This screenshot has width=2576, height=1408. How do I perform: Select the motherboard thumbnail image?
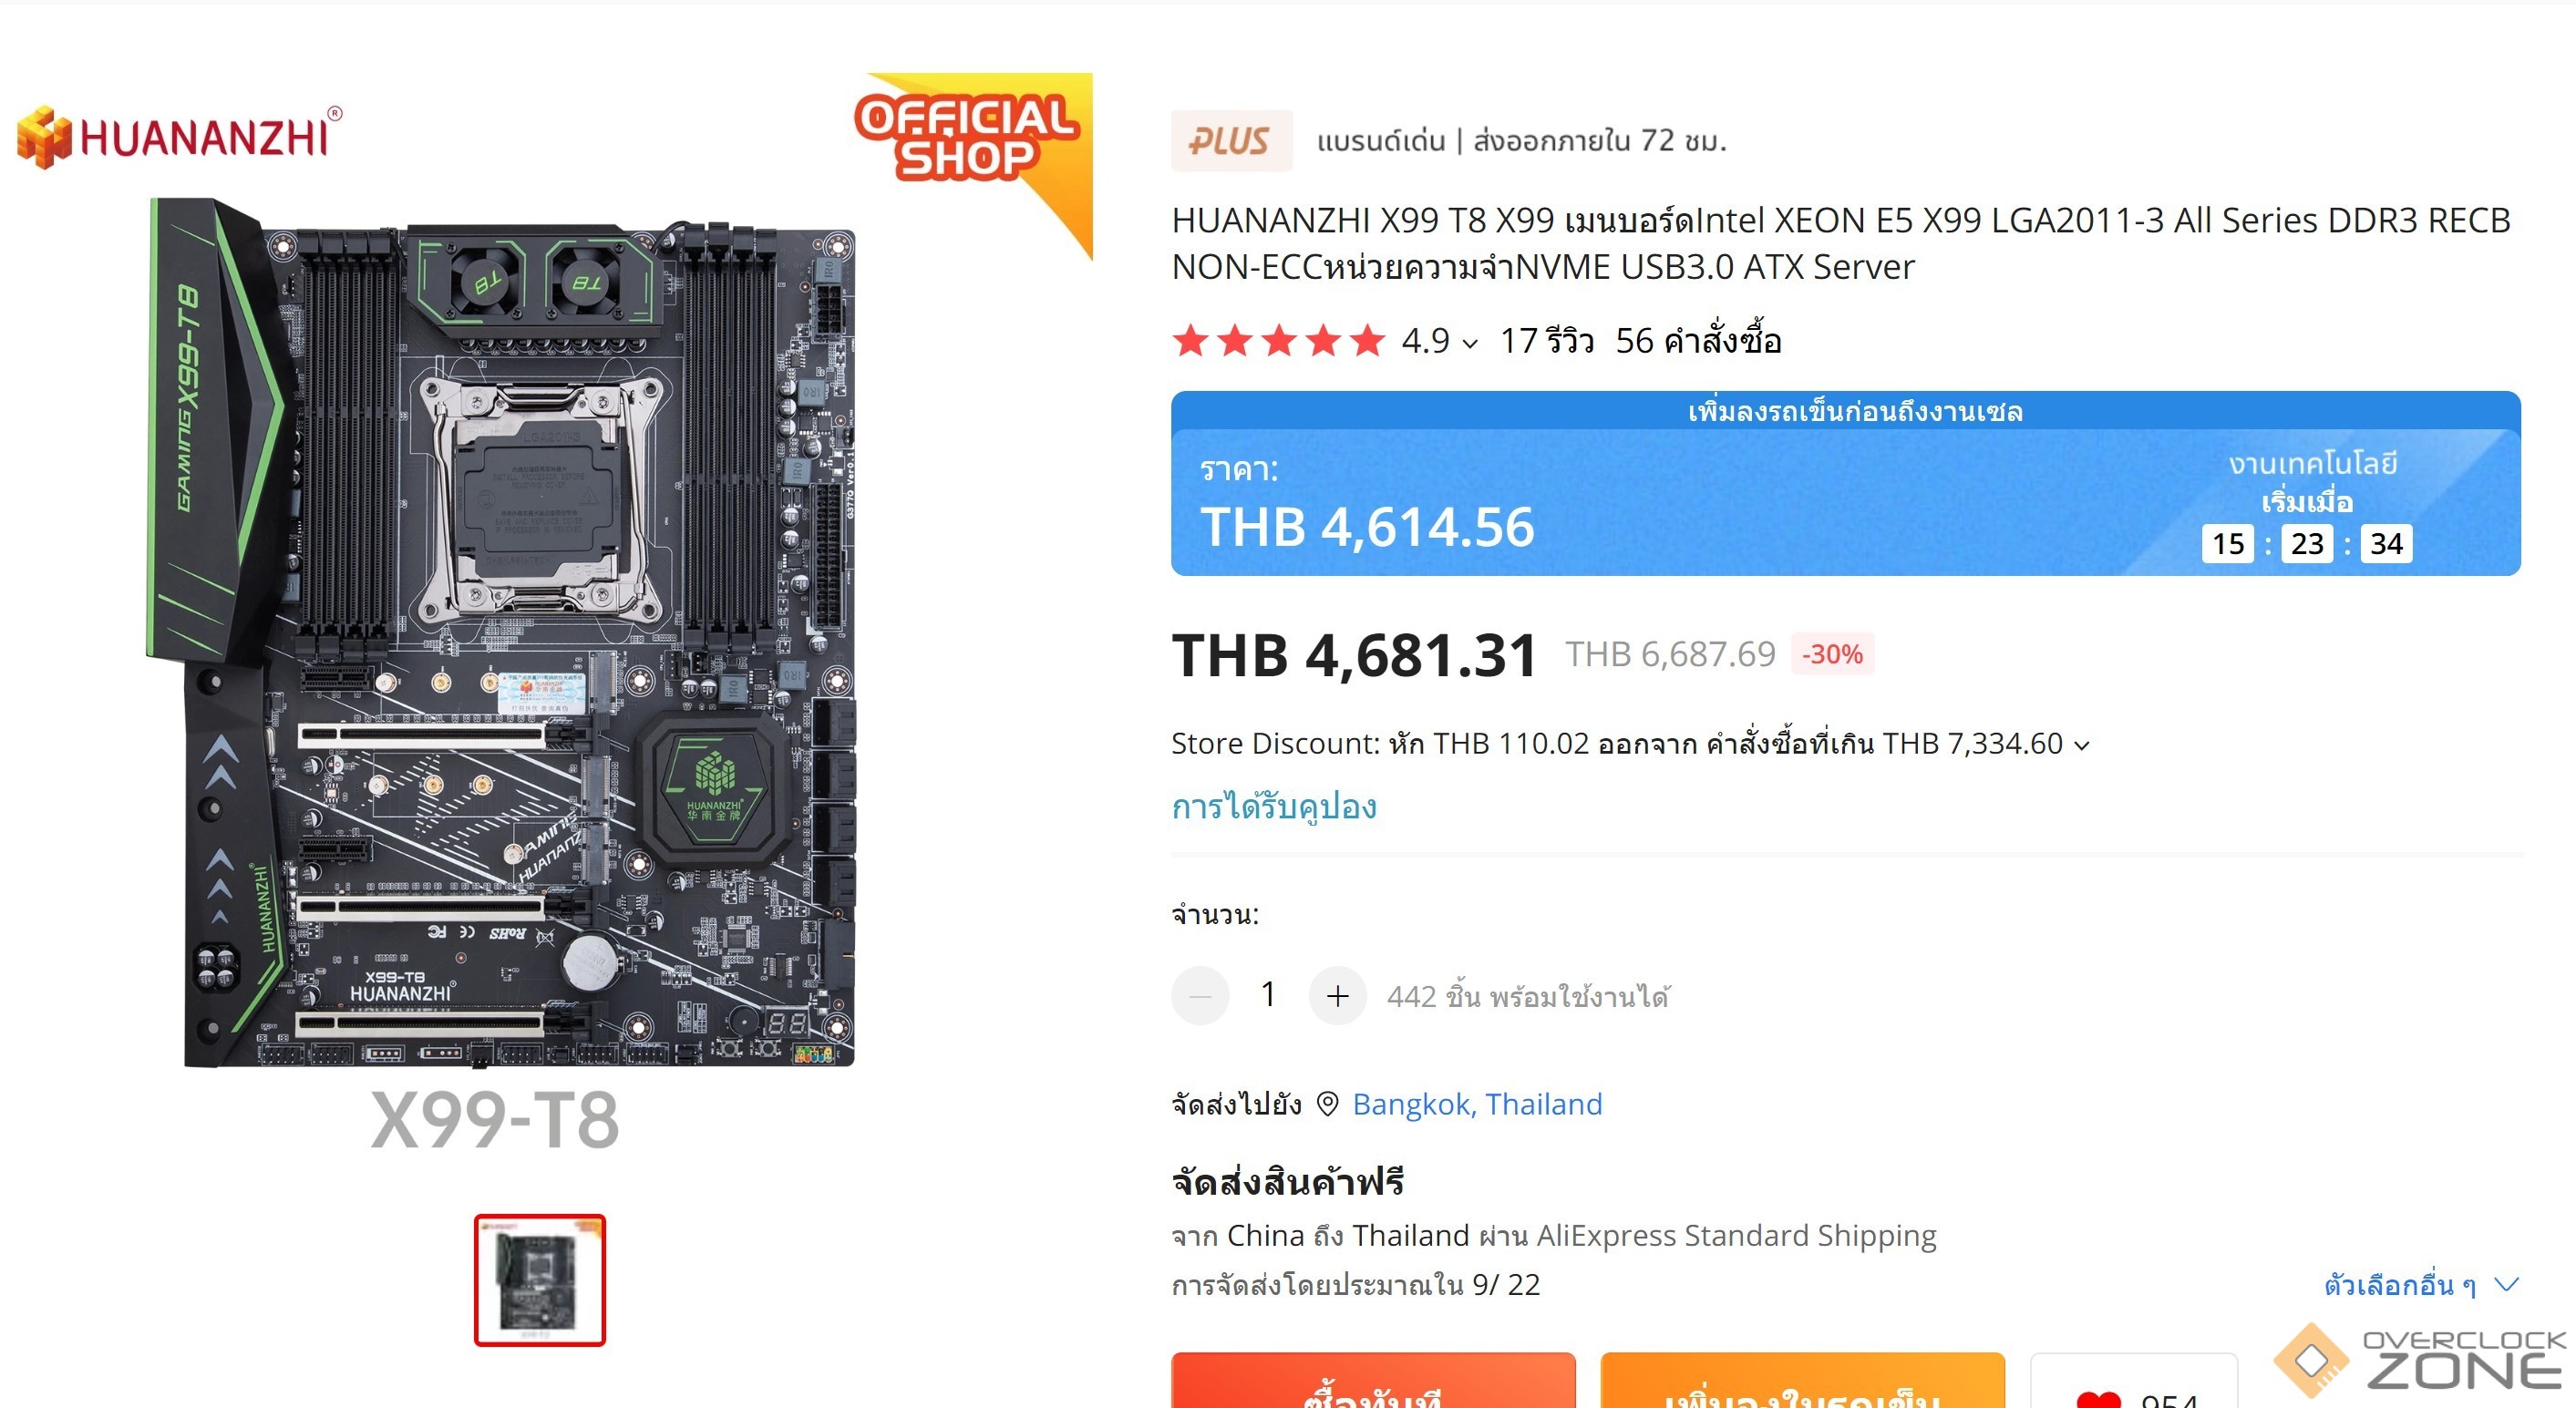click(x=540, y=1280)
